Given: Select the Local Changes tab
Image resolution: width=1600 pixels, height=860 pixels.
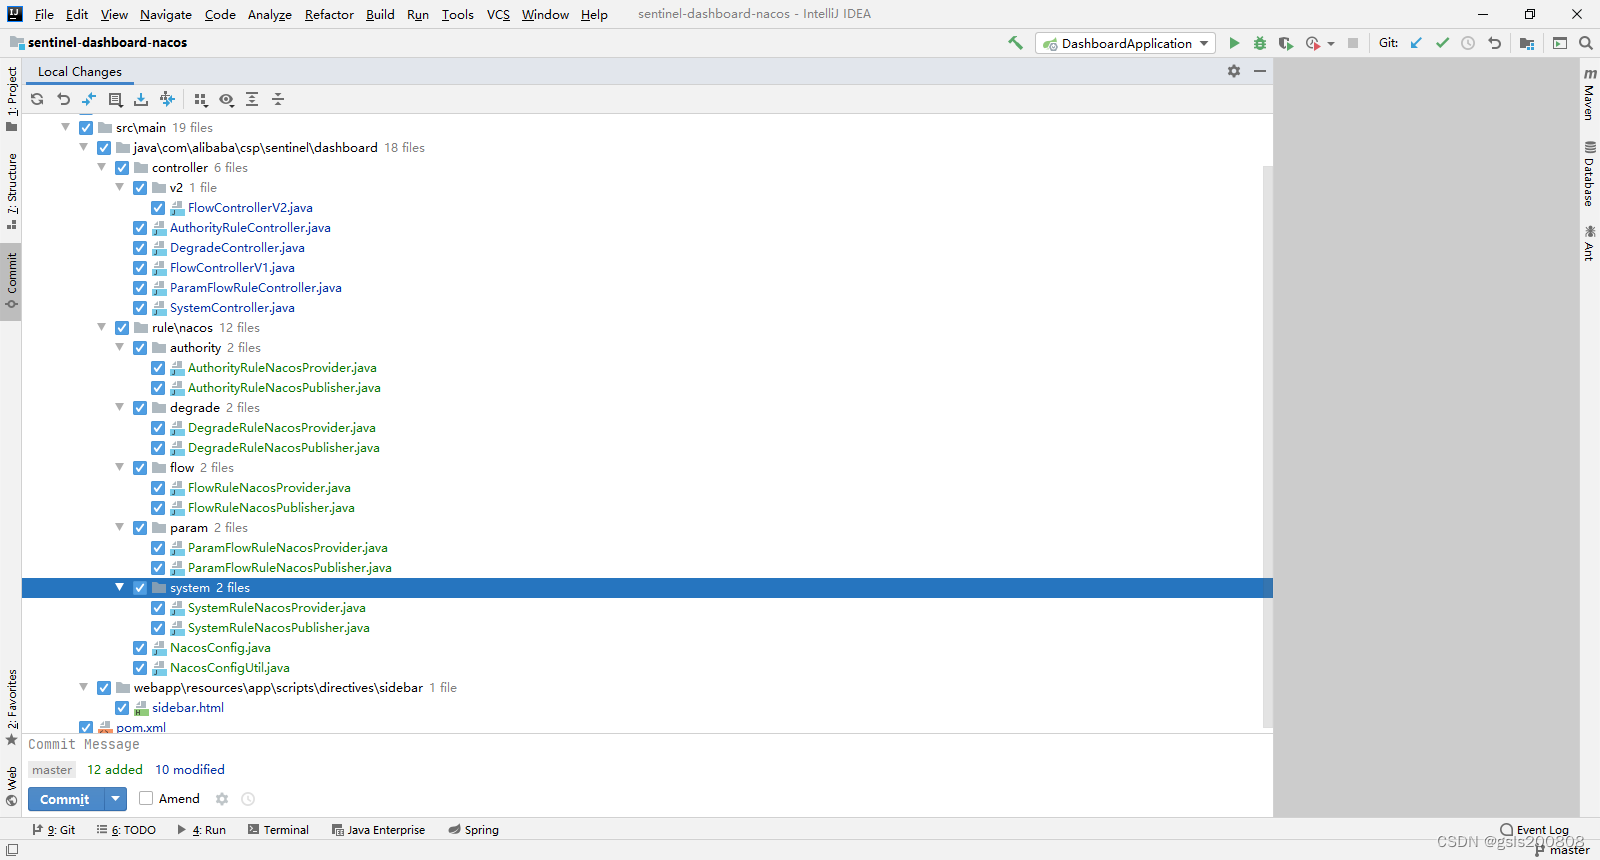Looking at the screenshot, I should coord(80,72).
